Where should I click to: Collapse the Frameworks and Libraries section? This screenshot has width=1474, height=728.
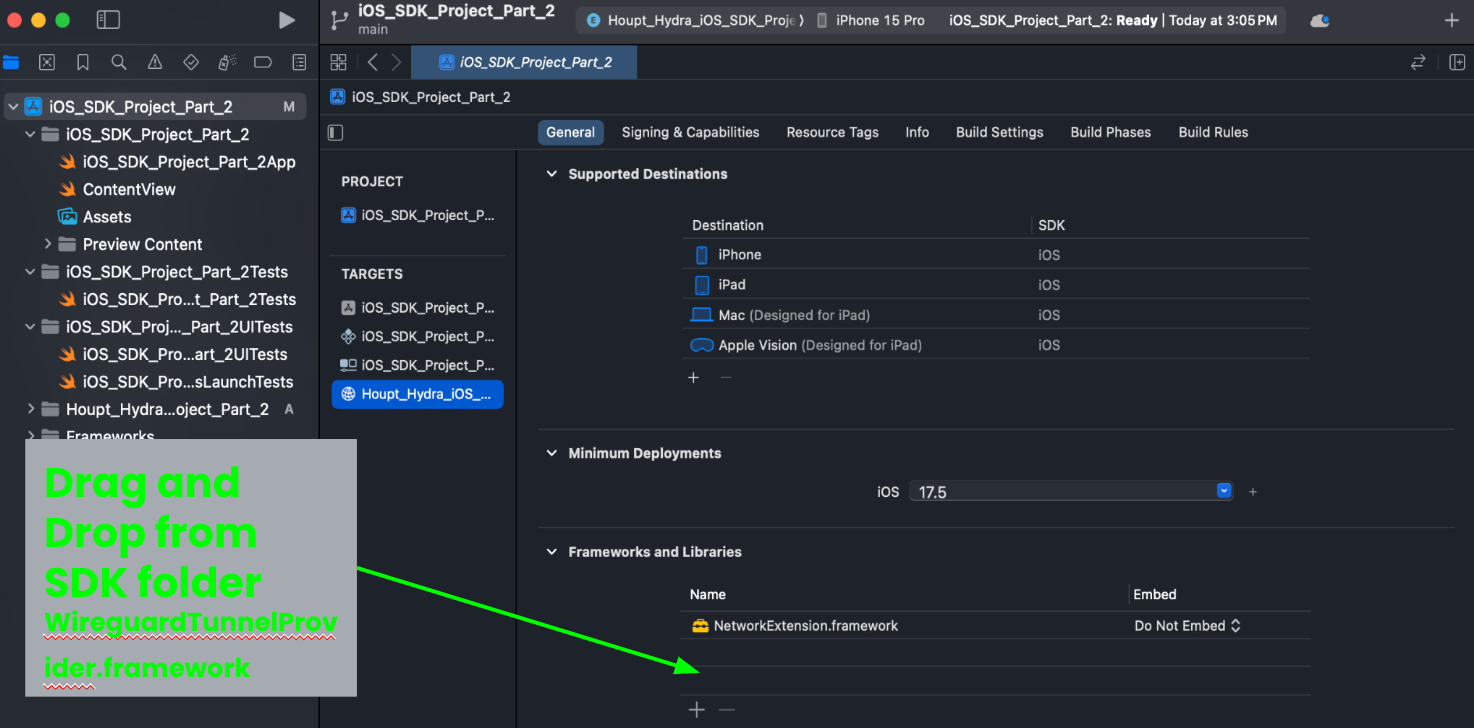pos(551,552)
